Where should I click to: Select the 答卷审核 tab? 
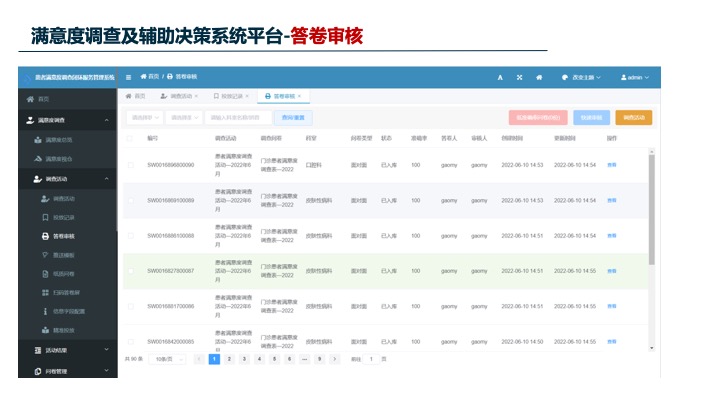pos(283,96)
